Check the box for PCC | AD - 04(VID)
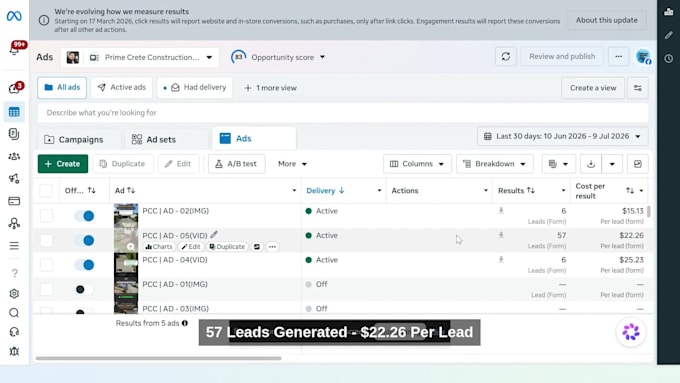This screenshot has height=383, width=680. (x=46, y=265)
